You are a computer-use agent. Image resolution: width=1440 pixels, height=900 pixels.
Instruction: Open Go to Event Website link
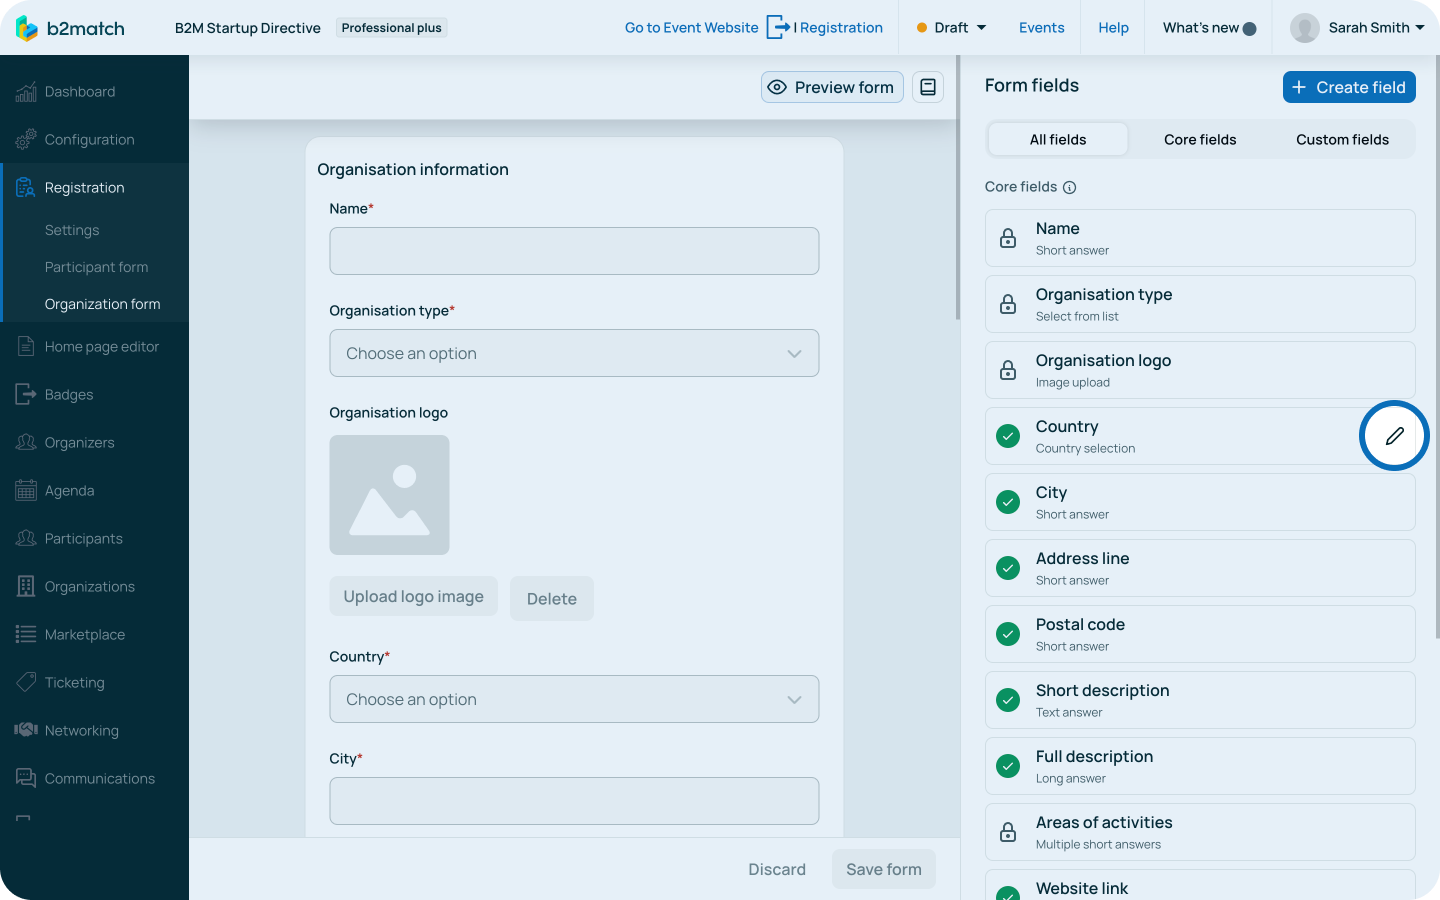[691, 28]
